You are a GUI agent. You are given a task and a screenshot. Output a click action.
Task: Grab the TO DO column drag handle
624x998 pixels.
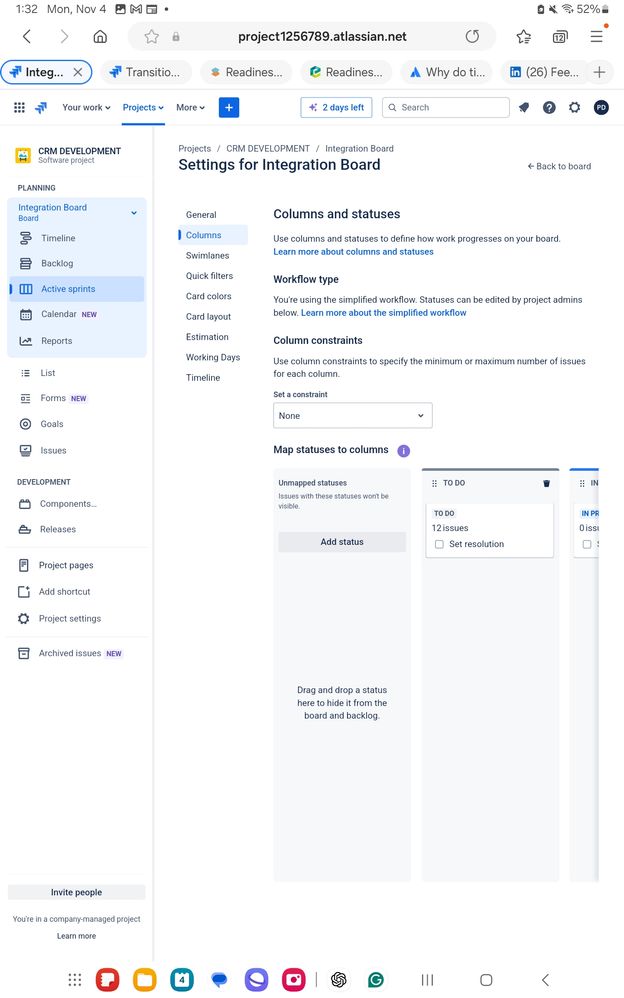click(x=434, y=483)
